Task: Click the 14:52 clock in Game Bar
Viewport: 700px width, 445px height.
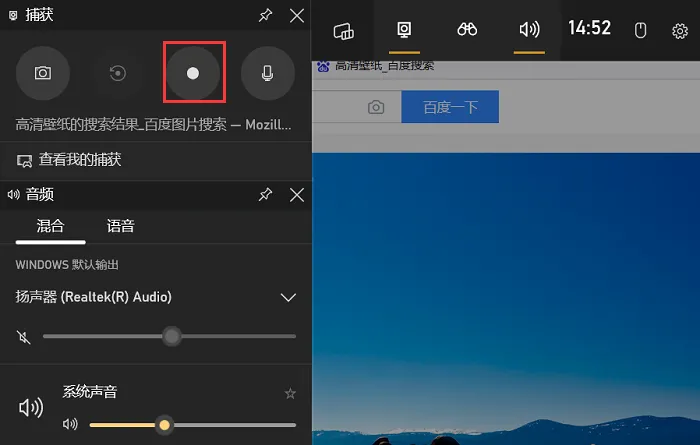Action: [x=589, y=28]
